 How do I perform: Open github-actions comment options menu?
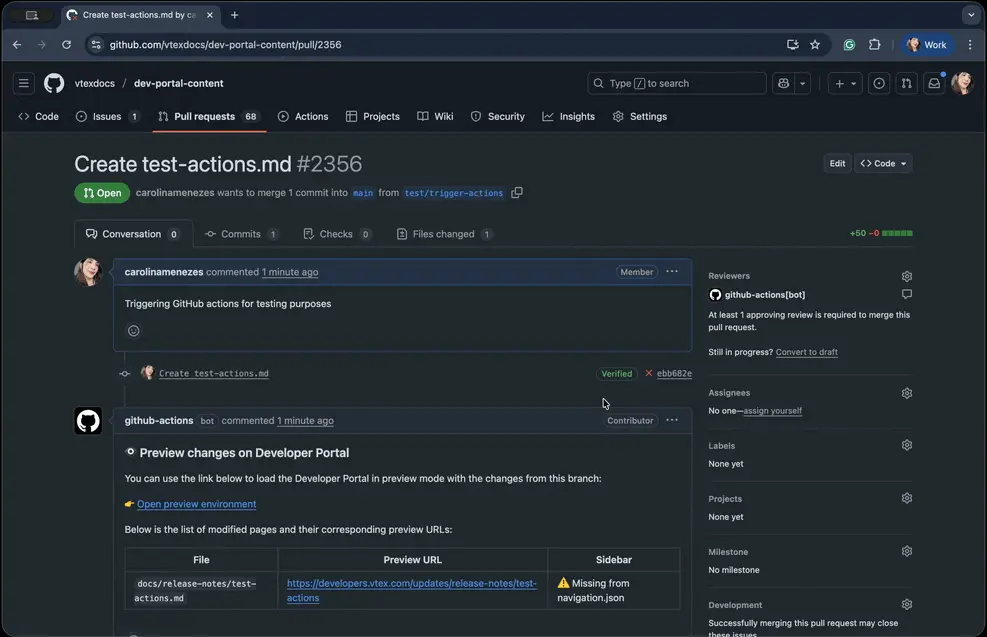click(x=672, y=420)
